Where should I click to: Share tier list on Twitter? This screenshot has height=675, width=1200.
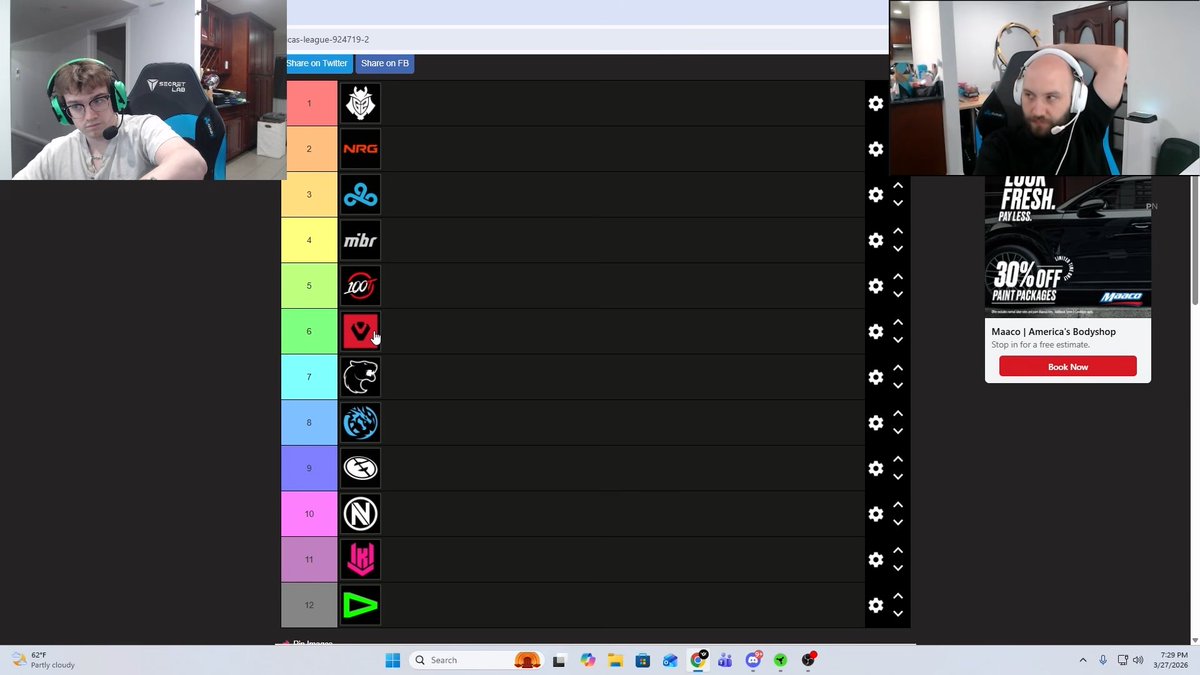[318, 63]
